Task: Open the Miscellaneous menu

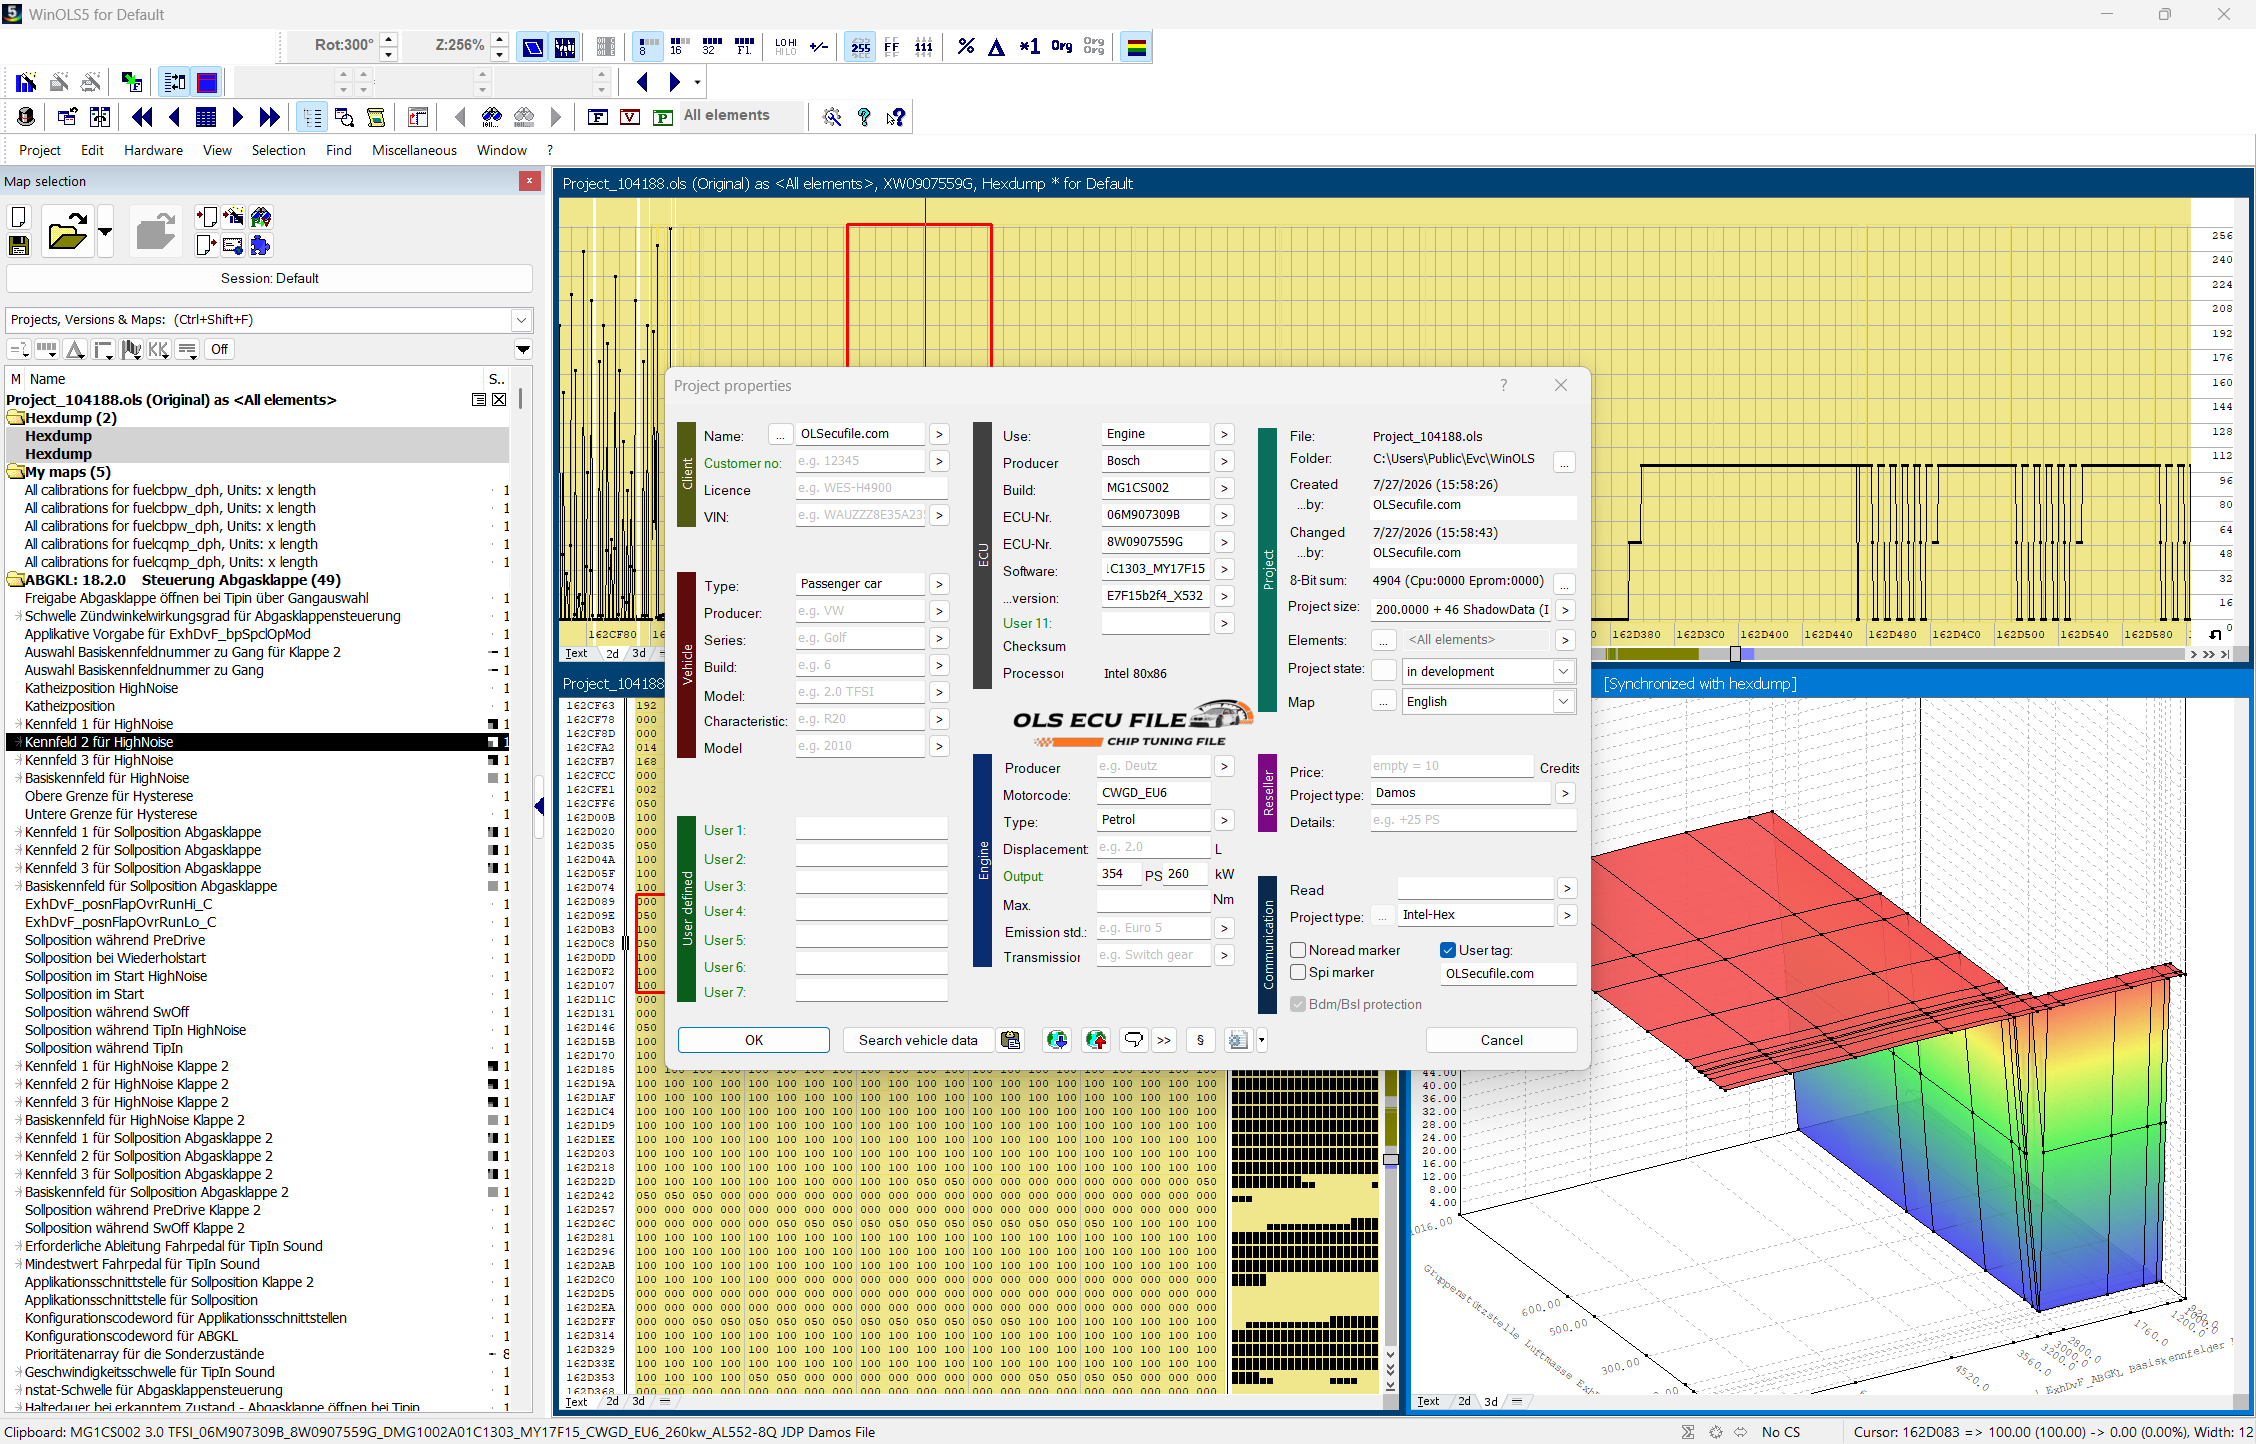Action: tap(414, 150)
